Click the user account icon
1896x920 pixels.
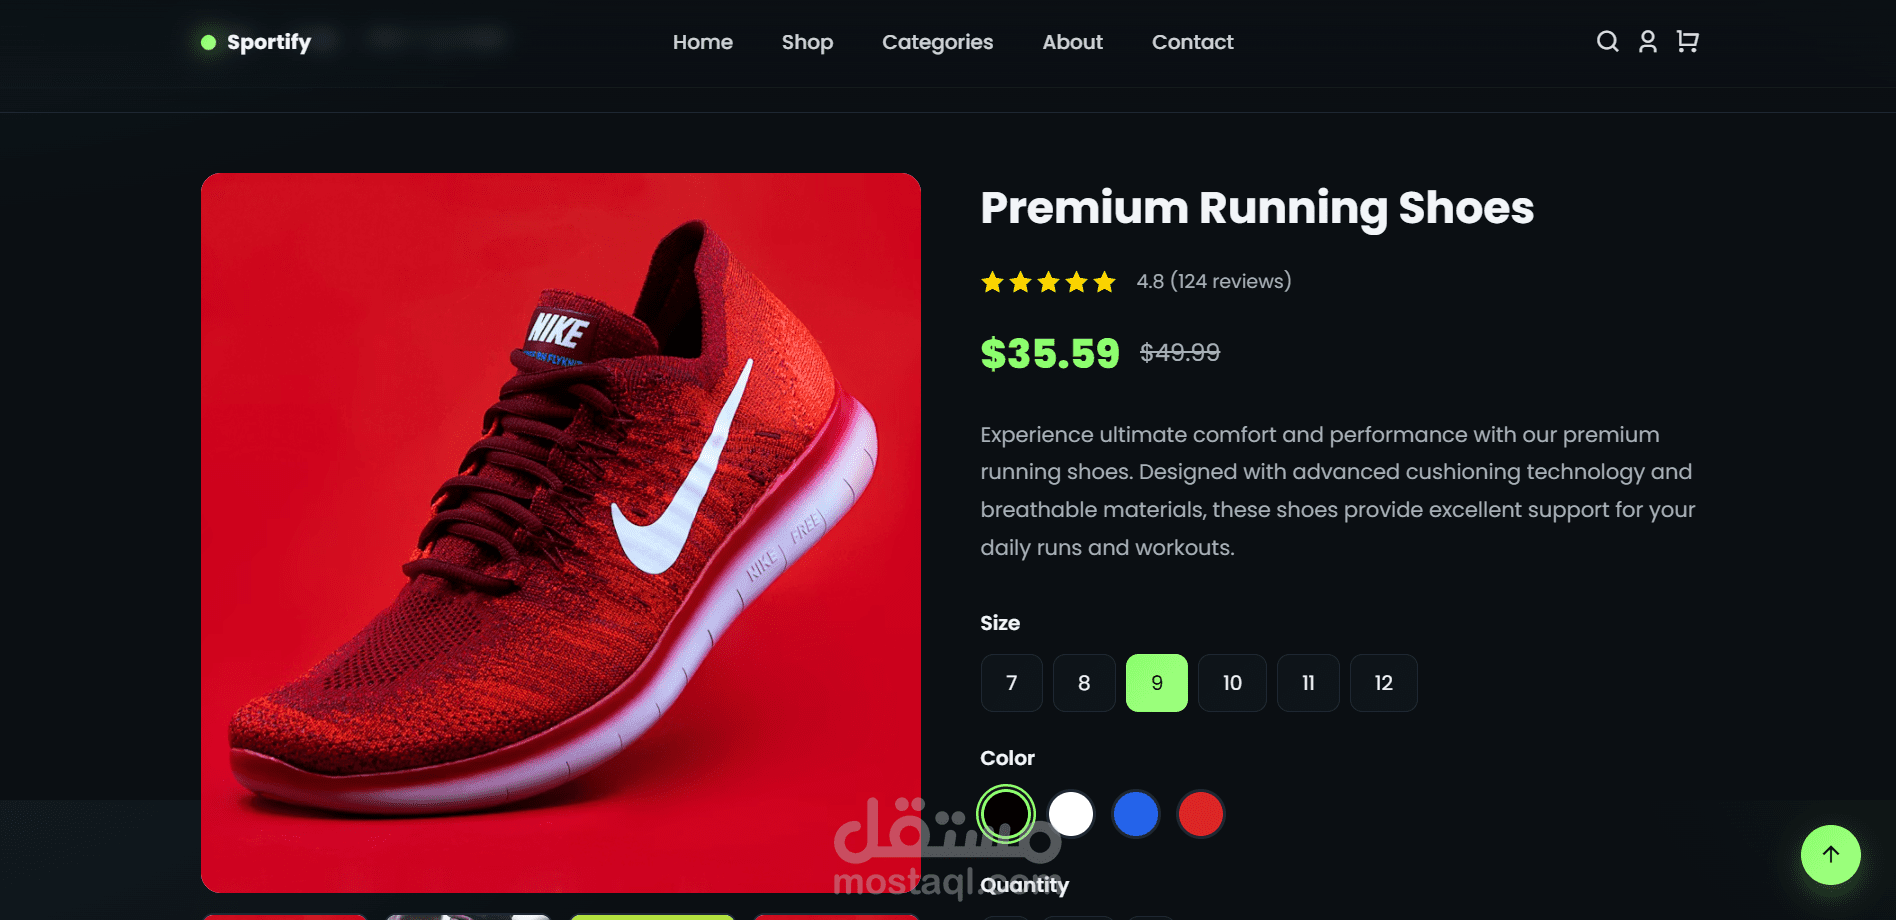click(x=1647, y=41)
